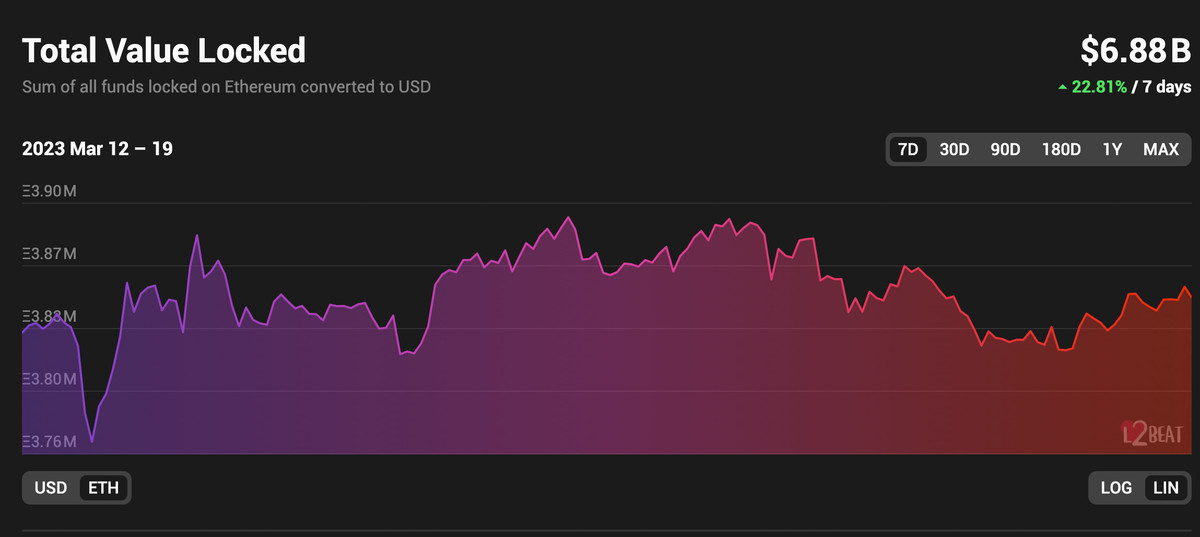The height and width of the screenshot is (537, 1200).
Task: Click the Ξ3.76 M axis label
Action: (x=49, y=442)
